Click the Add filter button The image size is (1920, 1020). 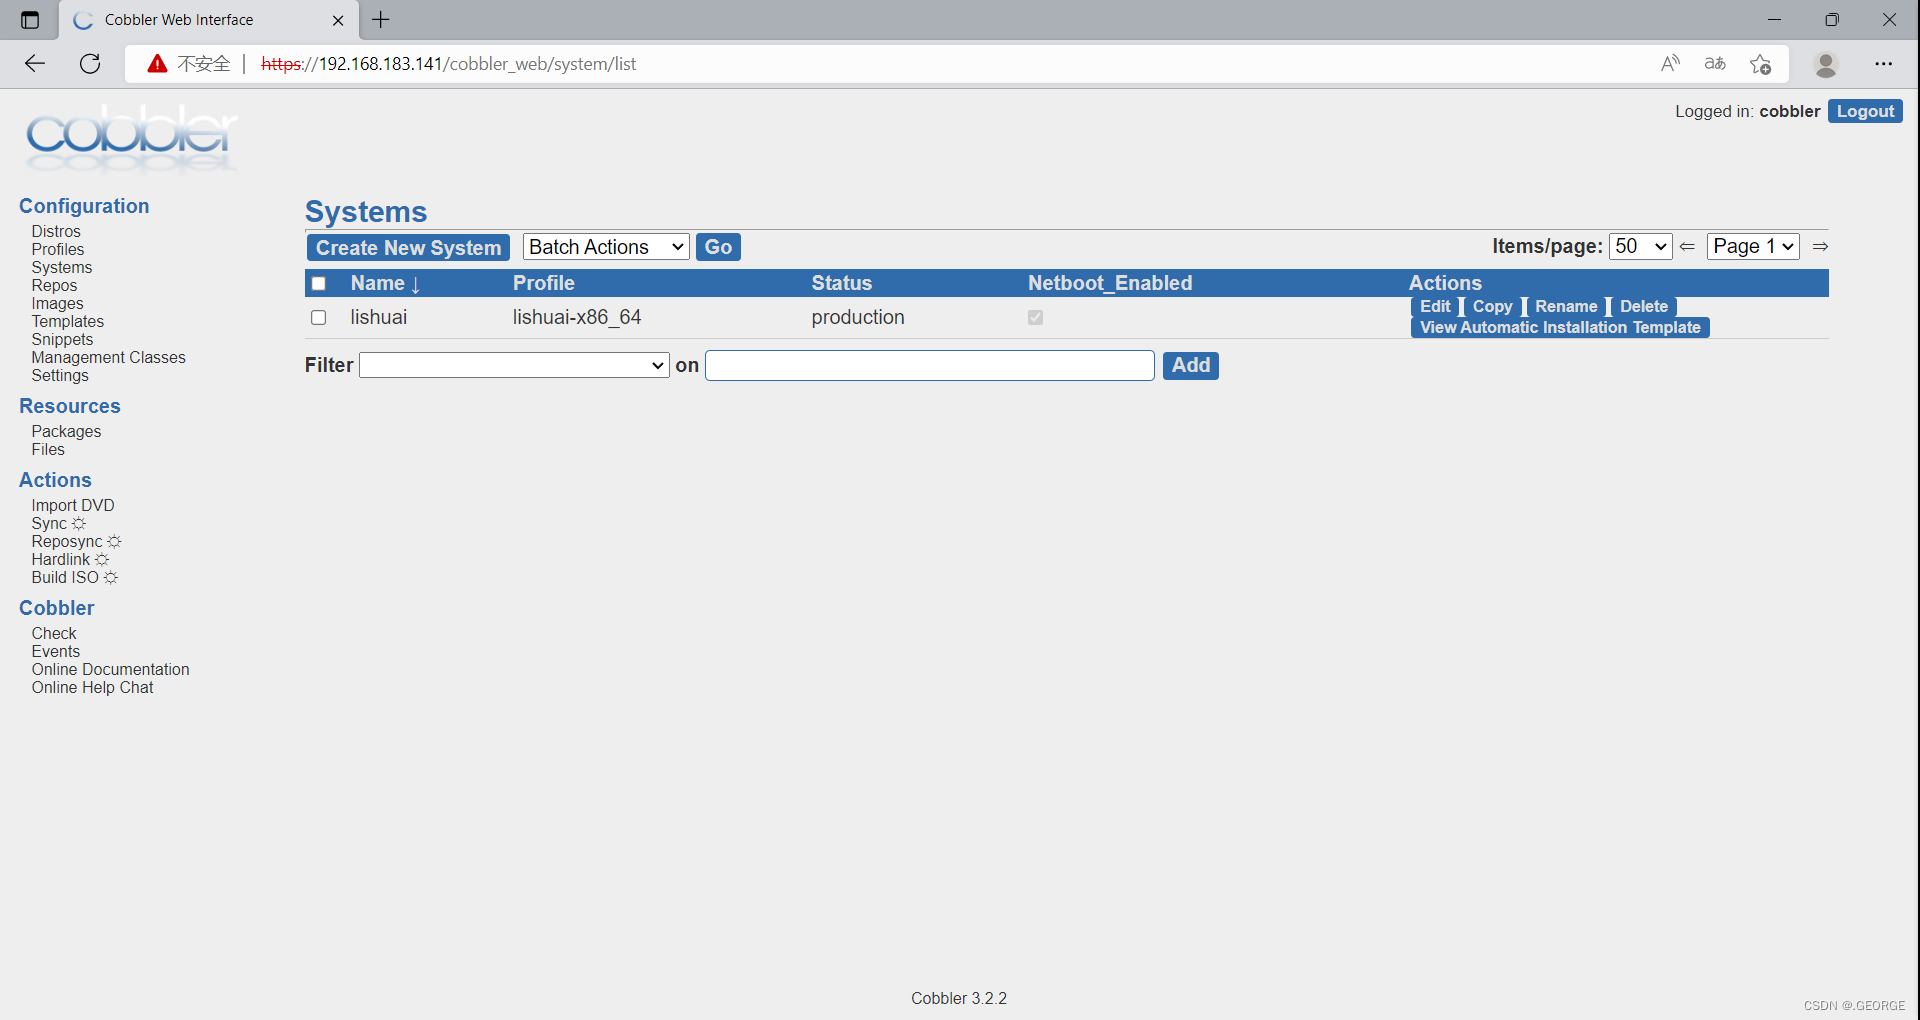(x=1190, y=365)
